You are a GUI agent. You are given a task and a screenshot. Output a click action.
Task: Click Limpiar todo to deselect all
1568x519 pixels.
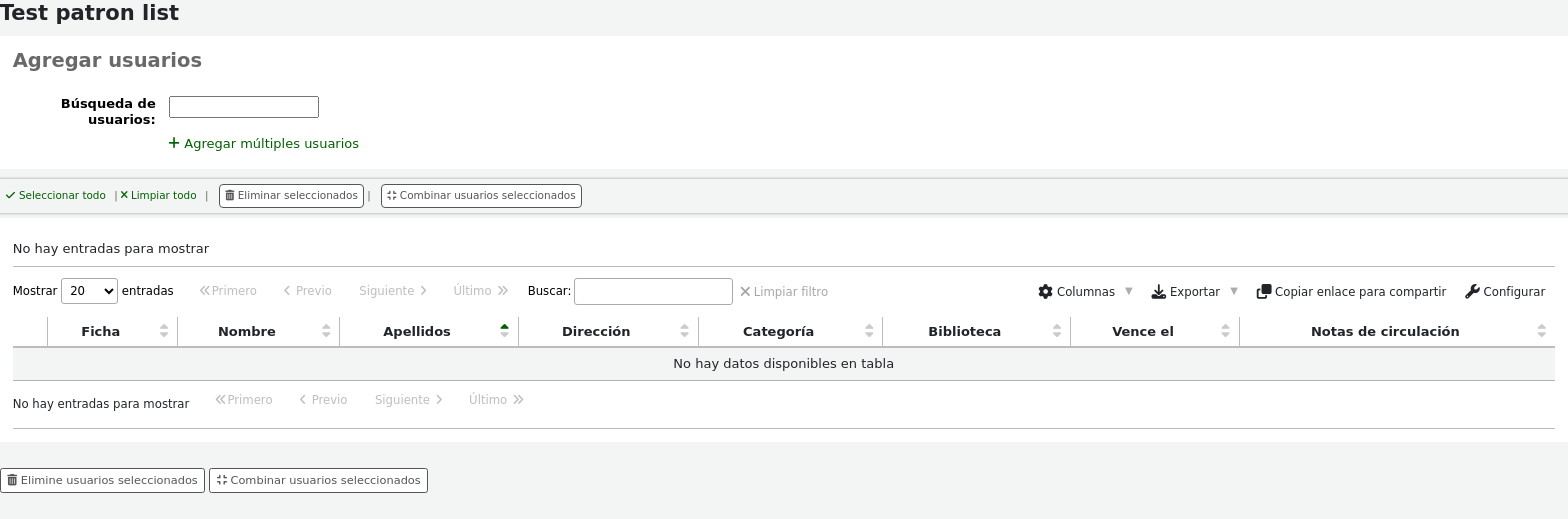pyautogui.click(x=158, y=195)
